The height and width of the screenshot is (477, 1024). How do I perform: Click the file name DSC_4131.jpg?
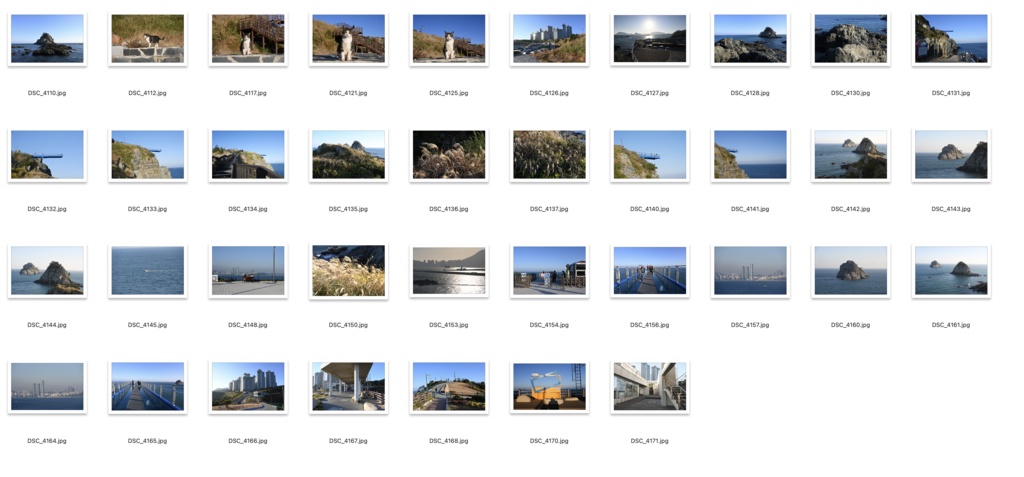pos(951,93)
